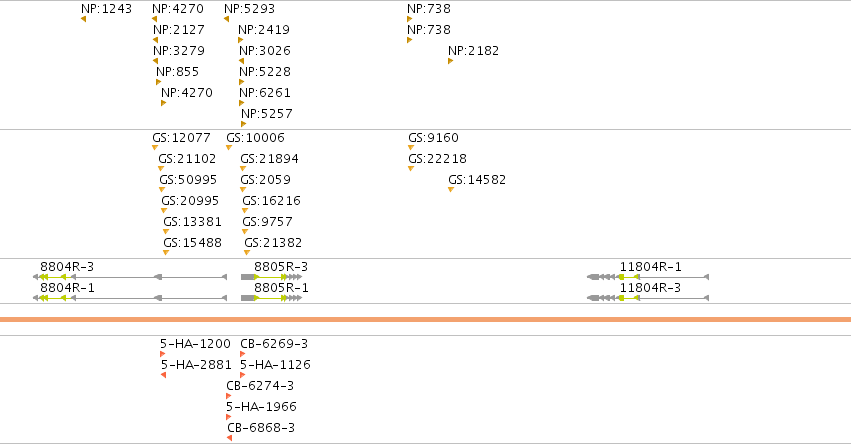The image size is (851, 444).
Task: Select the GS:21382 feature label
Action: (273, 243)
